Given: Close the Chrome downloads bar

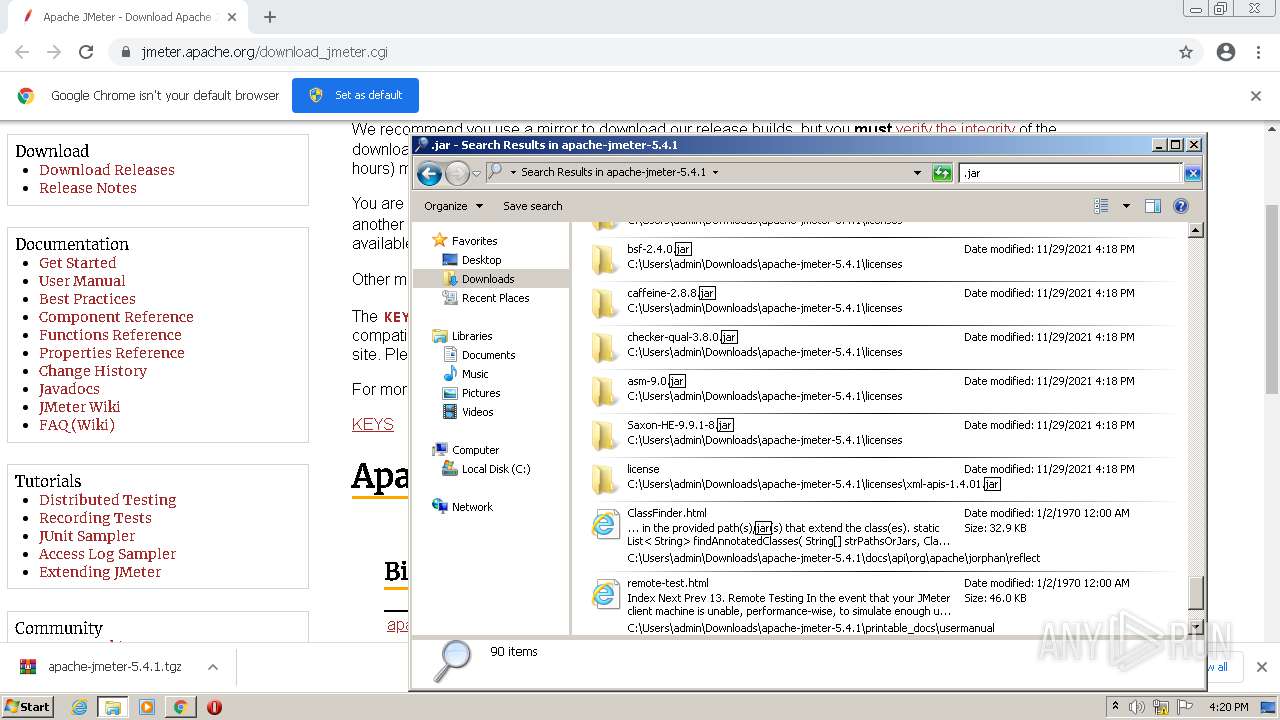Looking at the screenshot, I should [1261, 667].
